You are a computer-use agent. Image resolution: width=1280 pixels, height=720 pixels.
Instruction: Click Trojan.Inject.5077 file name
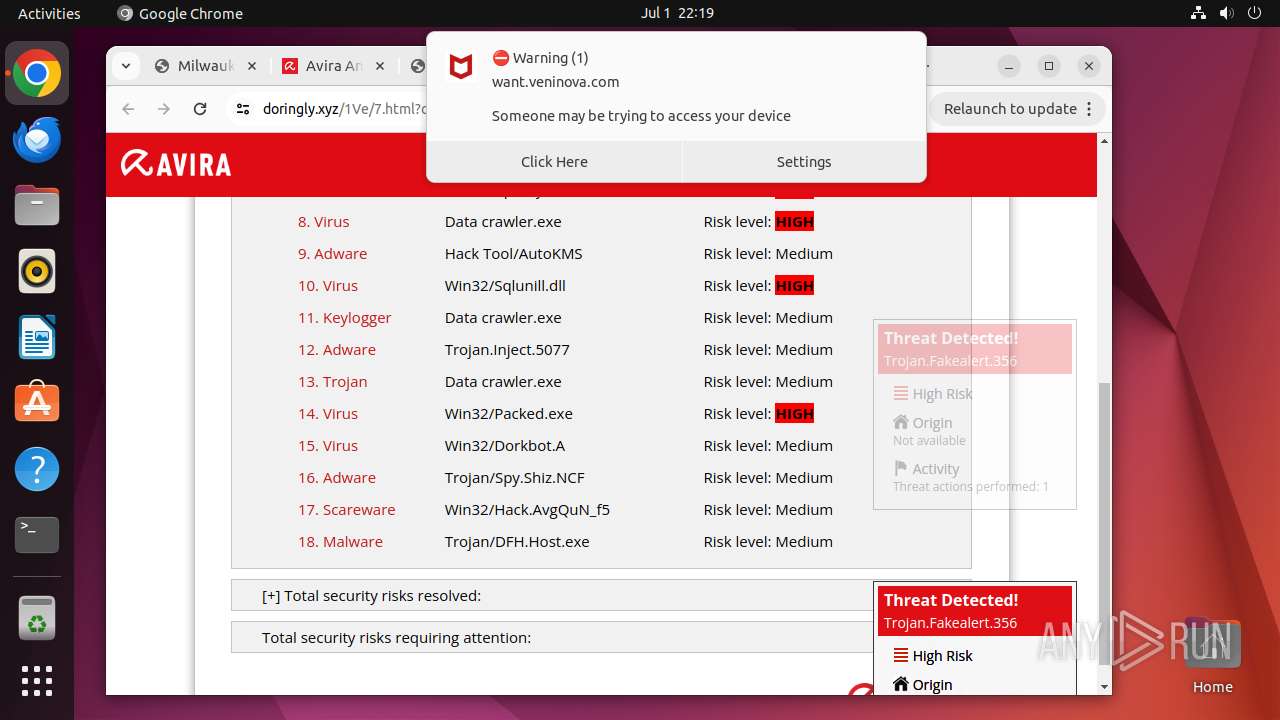point(509,350)
